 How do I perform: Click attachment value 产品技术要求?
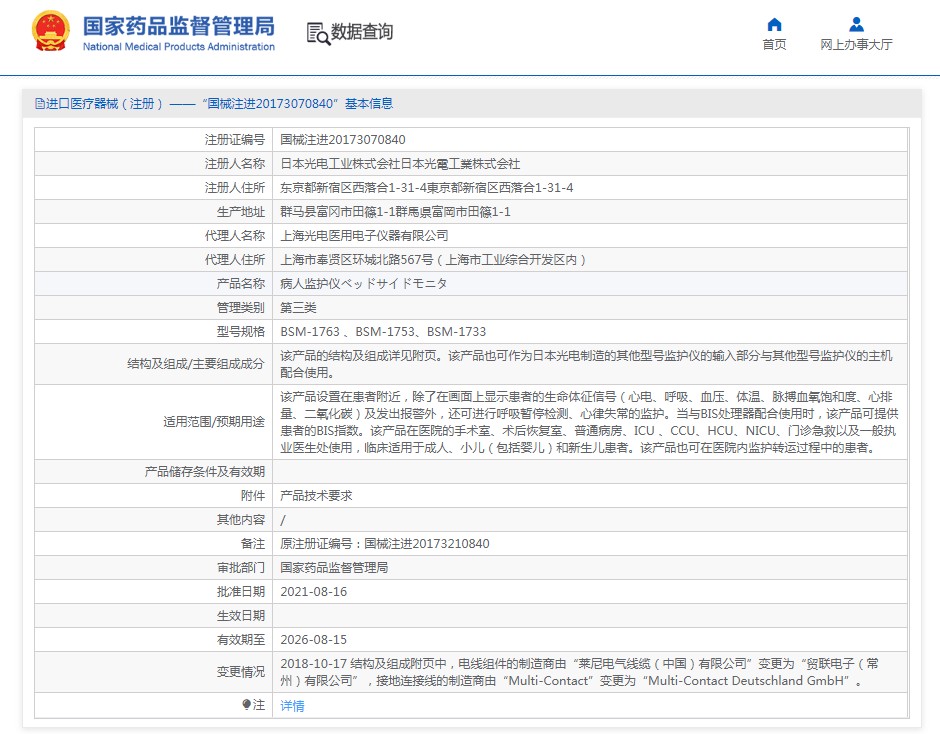click(x=316, y=495)
